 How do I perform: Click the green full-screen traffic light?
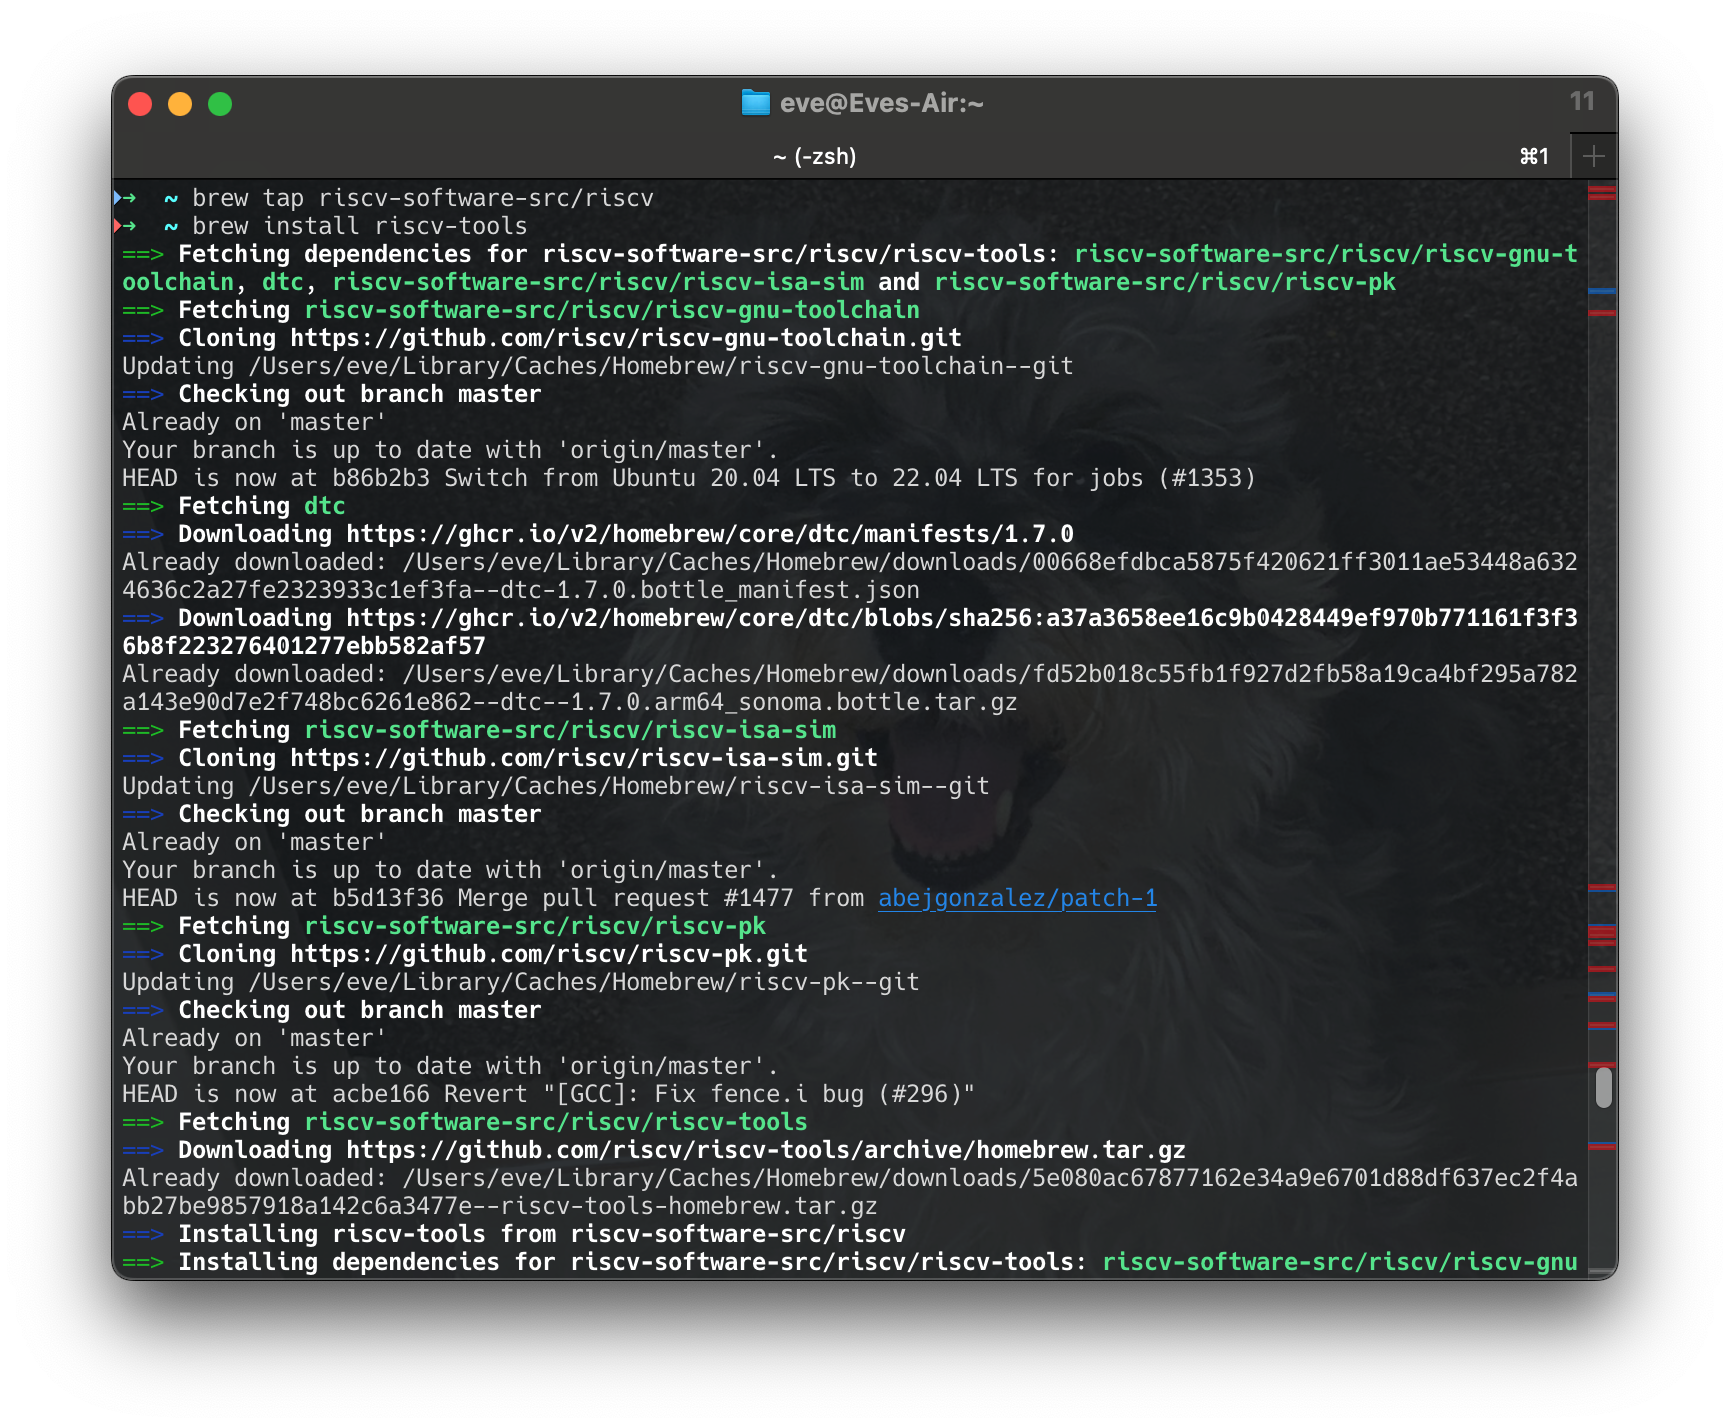point(220,103)
